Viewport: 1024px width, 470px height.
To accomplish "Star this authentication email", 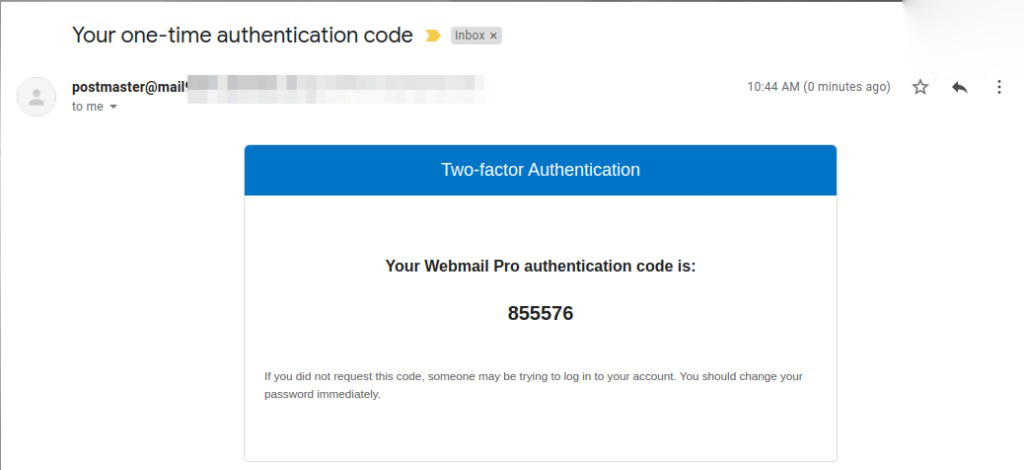I will [x=920, y=87].
